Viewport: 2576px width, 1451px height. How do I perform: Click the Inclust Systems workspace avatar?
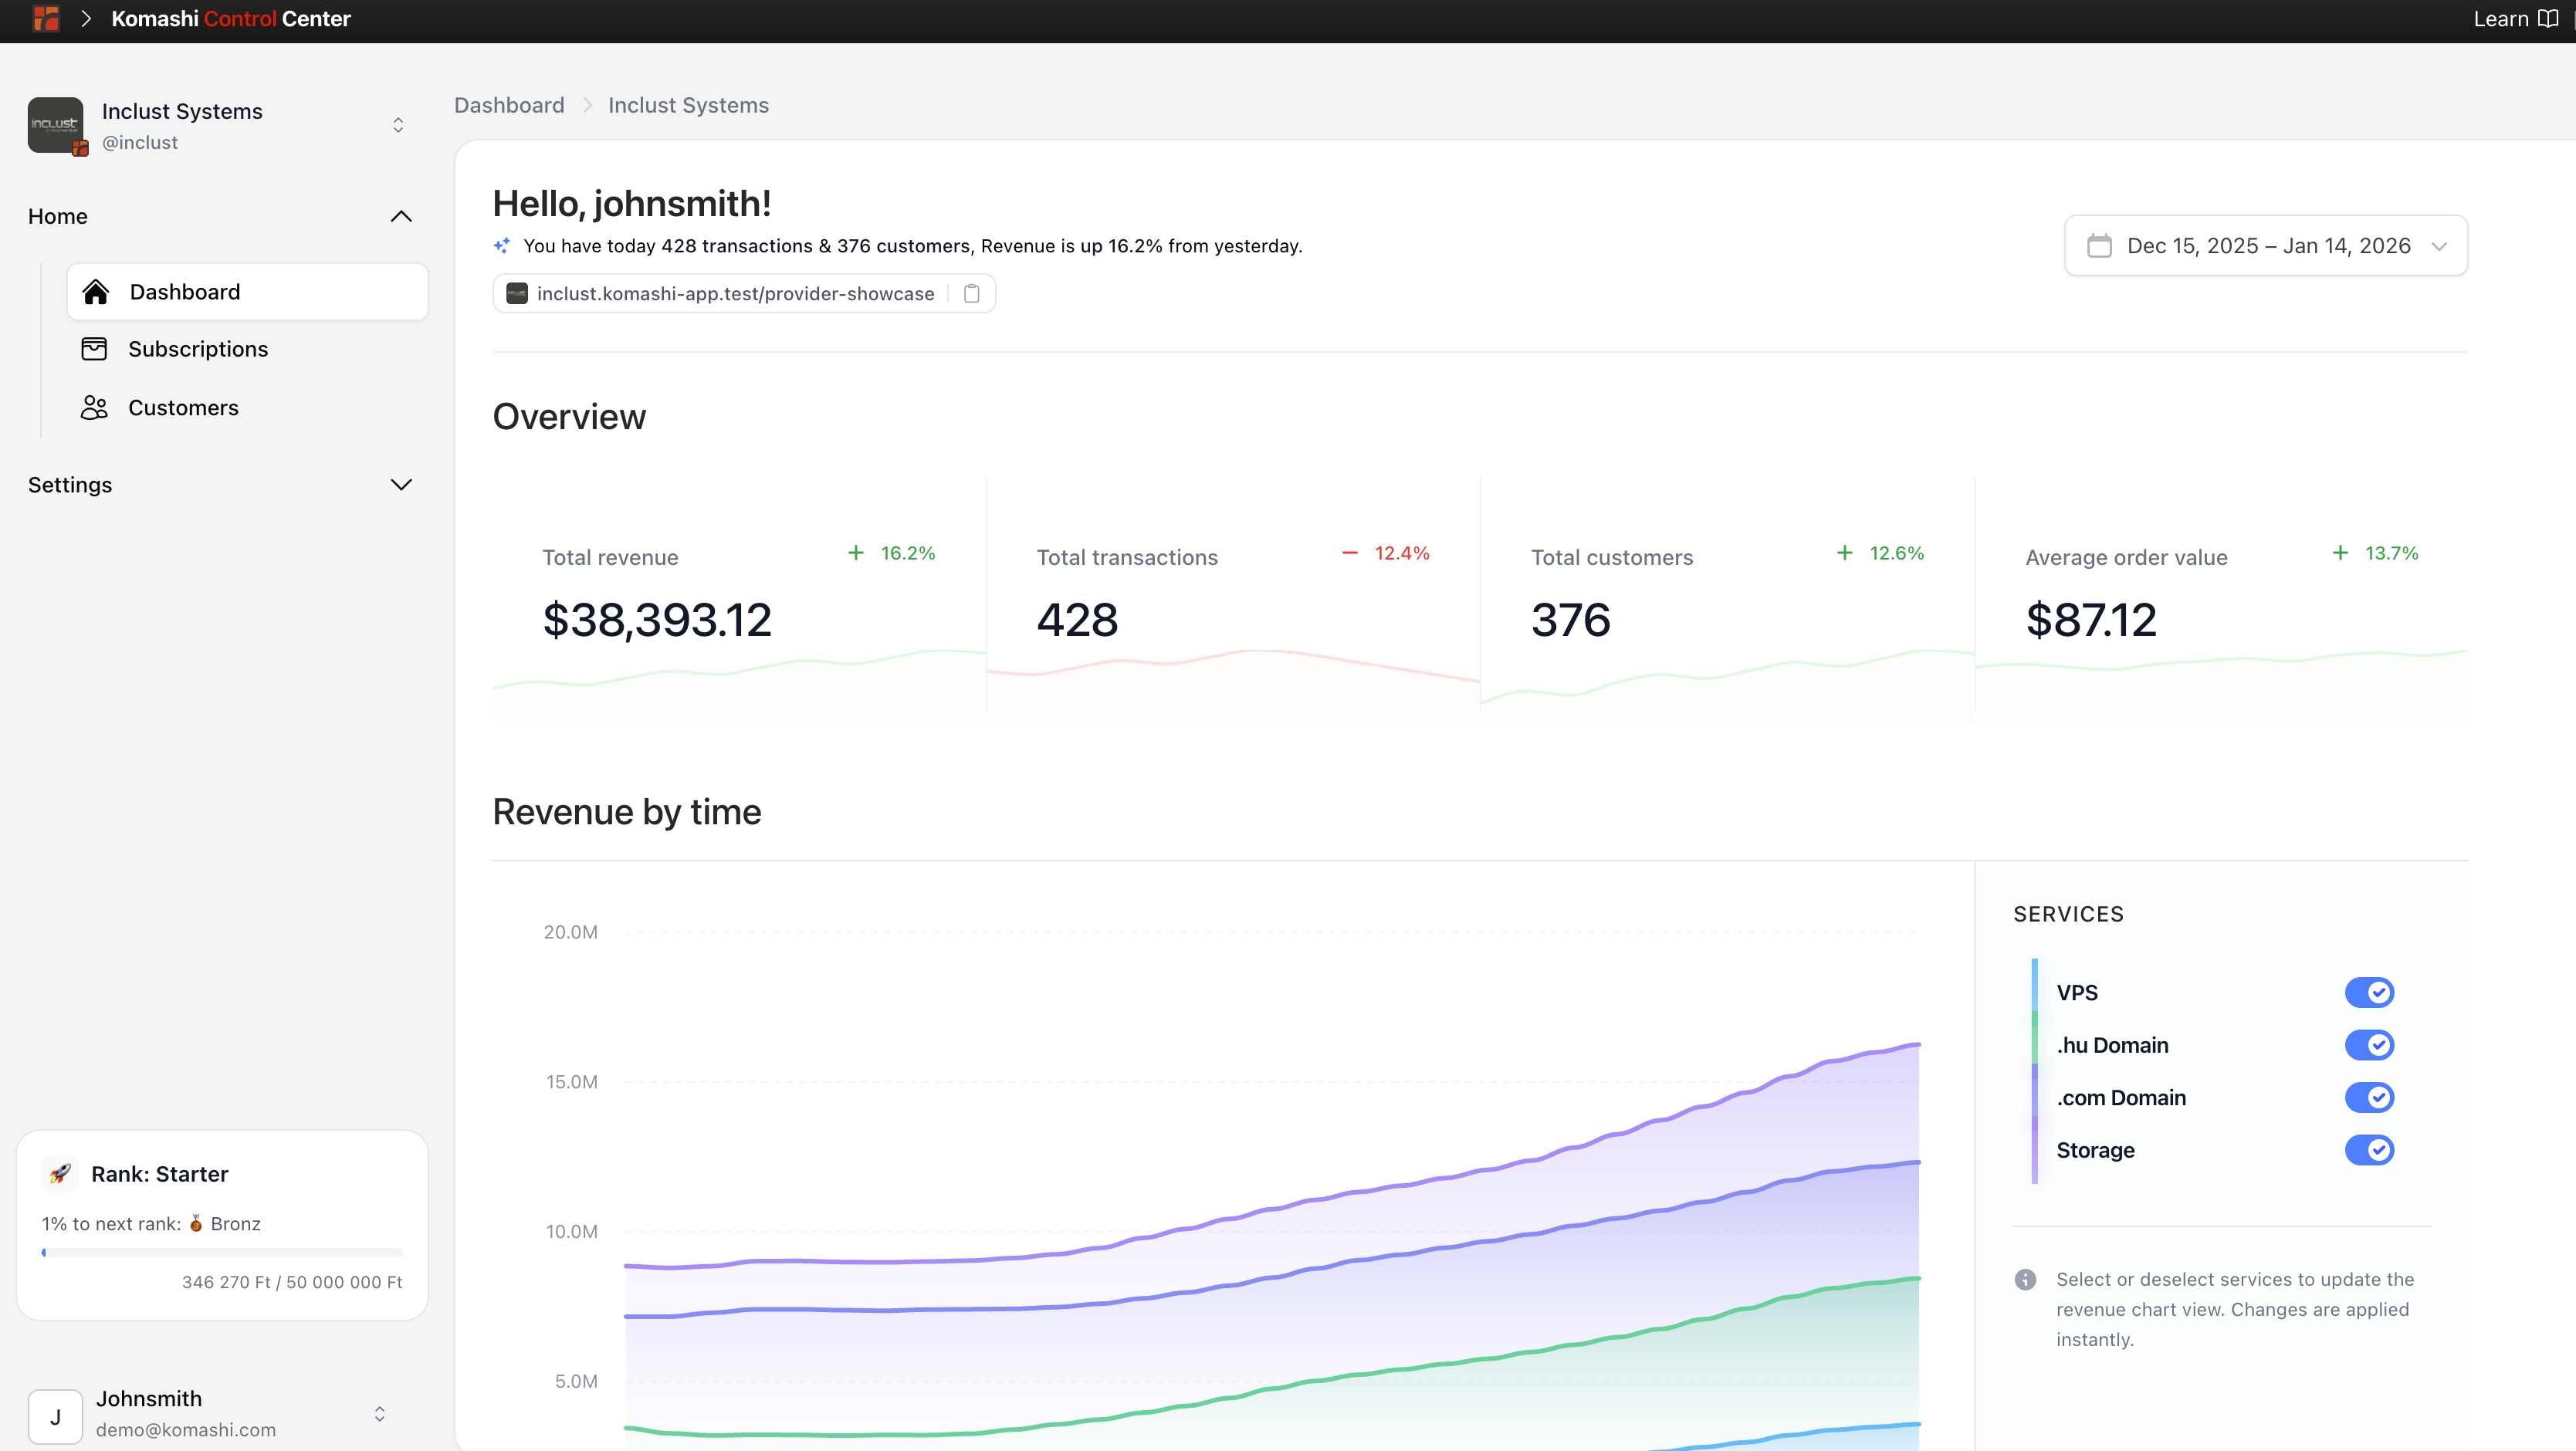tap(56, 125)
